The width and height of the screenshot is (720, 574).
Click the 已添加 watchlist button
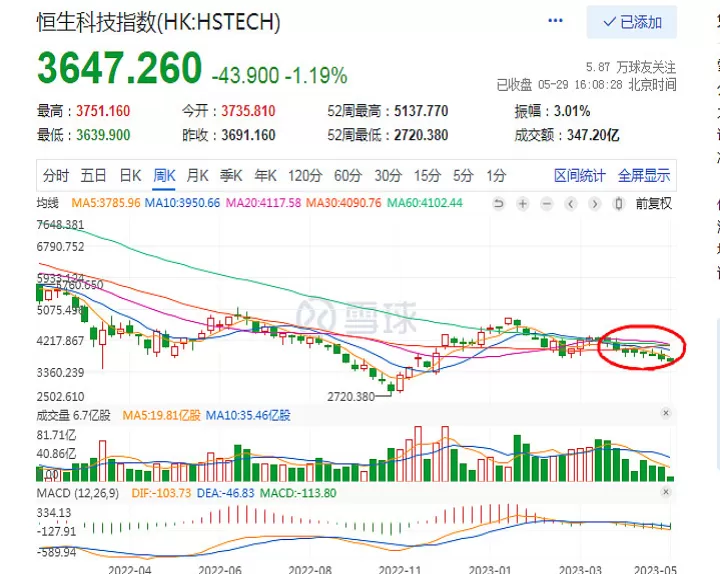click(x=631, y=22)
